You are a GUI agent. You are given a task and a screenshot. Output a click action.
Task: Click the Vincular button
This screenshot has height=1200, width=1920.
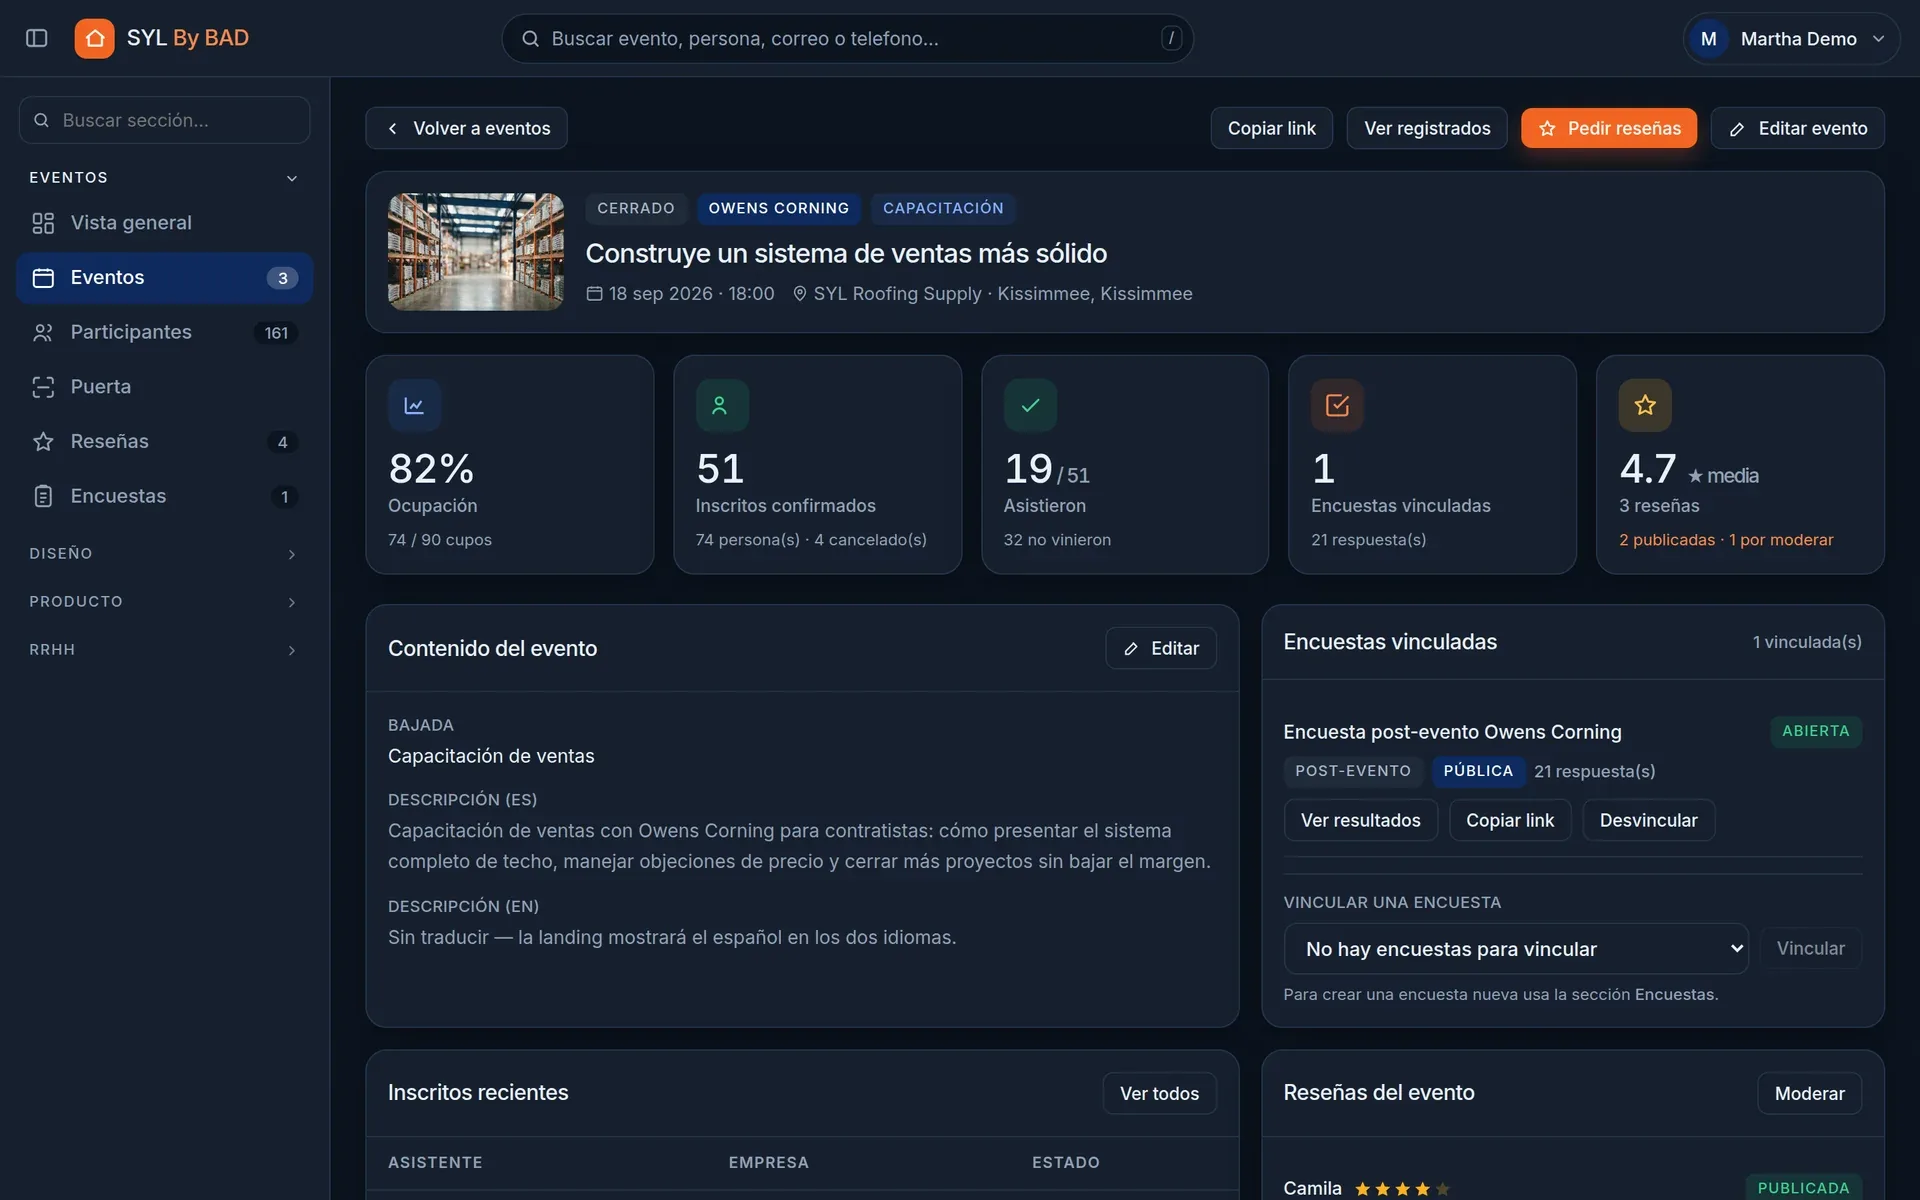pyautogui.click(x=1810, y=948)
